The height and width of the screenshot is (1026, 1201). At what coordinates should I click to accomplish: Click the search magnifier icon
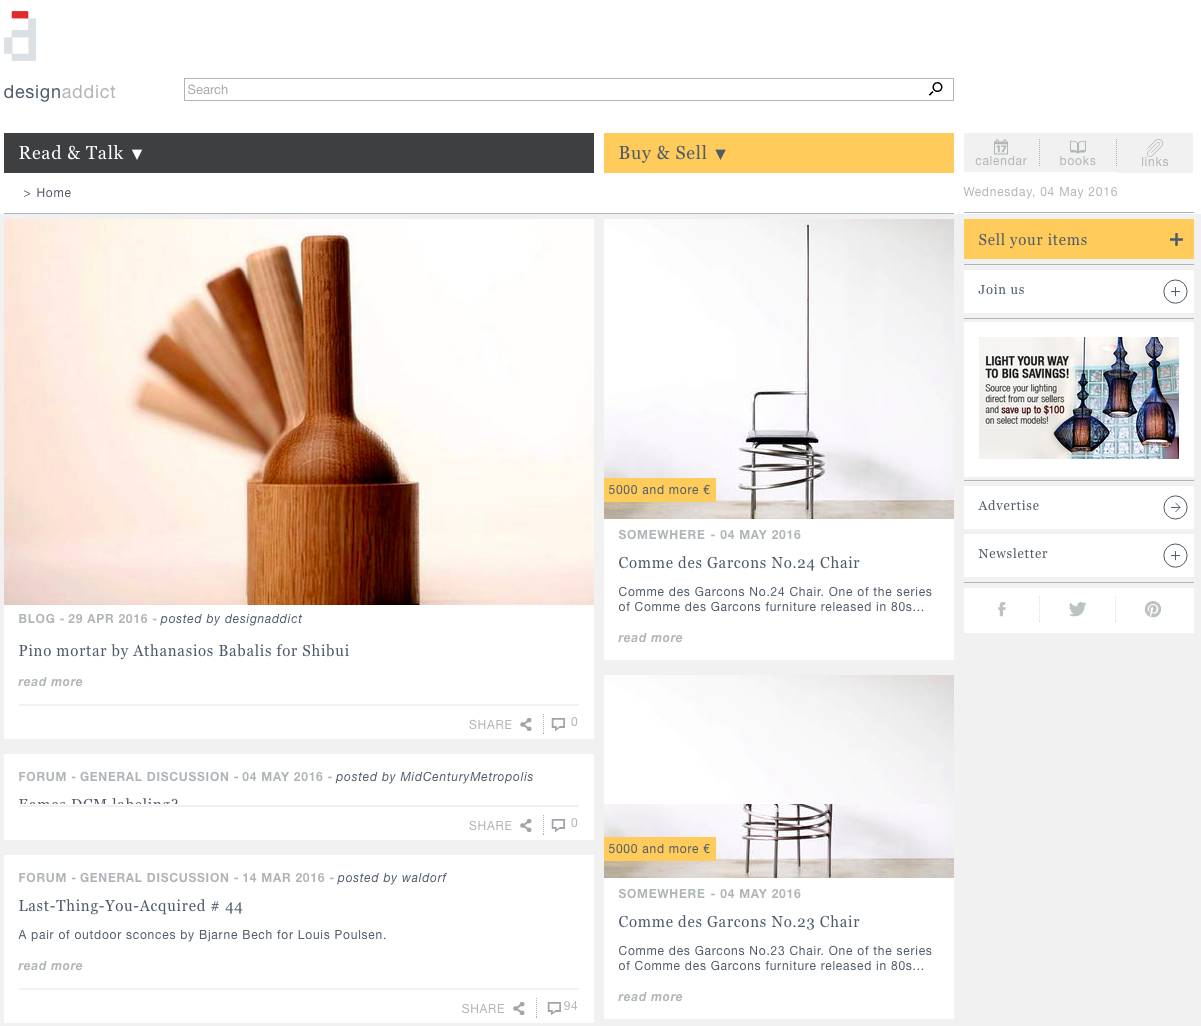[x=935, y=89]
